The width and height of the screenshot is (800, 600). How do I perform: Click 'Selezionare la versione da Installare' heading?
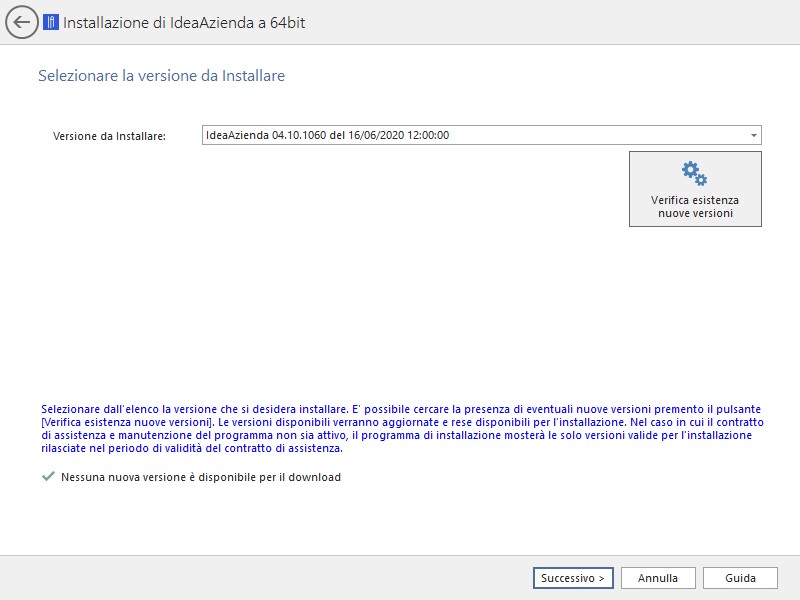click(x=161, y=76)
